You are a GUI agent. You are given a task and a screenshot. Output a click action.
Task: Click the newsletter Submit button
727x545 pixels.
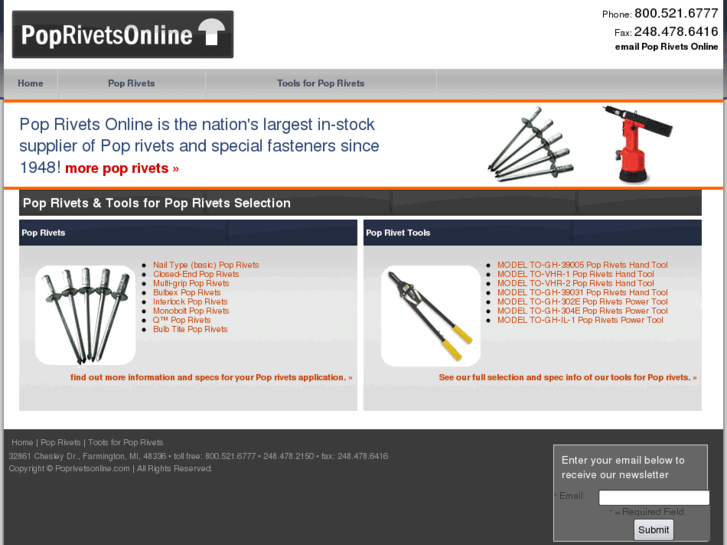coord(653,530)
